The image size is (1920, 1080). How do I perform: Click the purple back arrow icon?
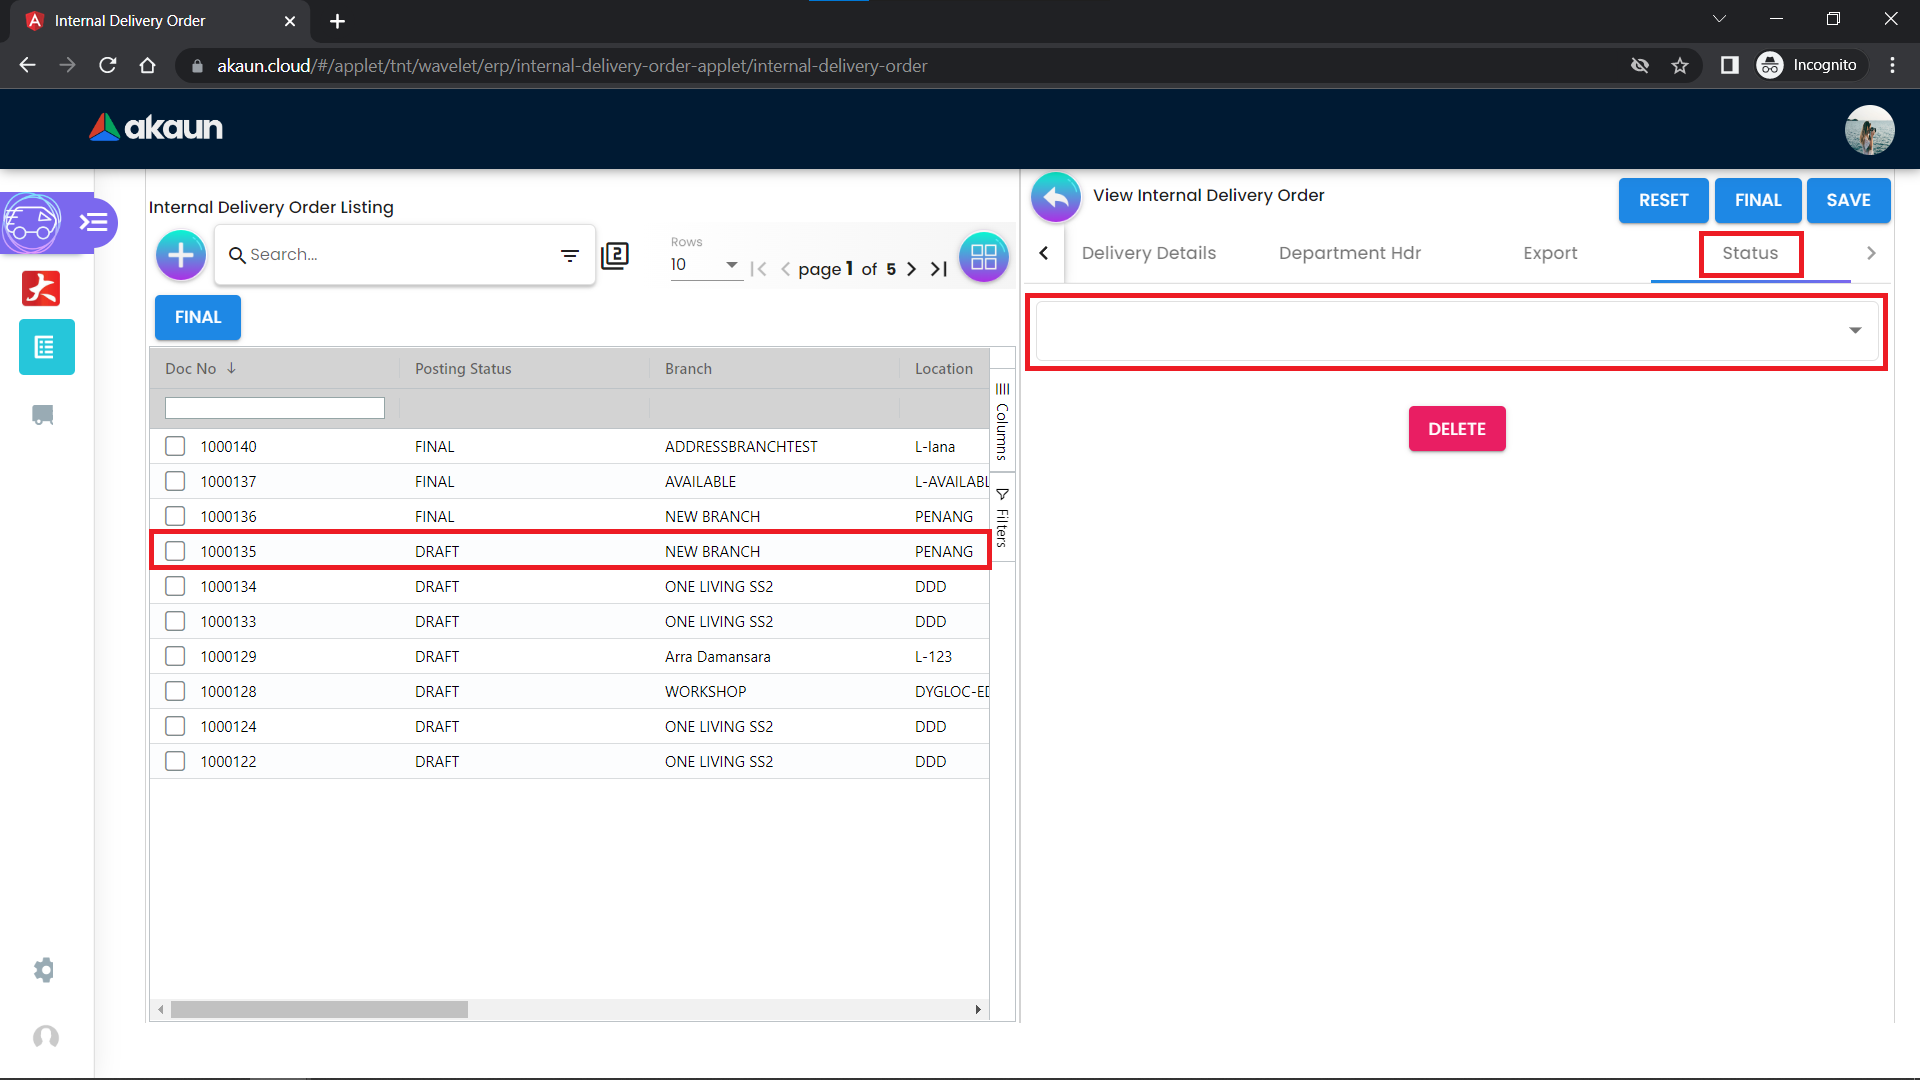coord(1056,197)
